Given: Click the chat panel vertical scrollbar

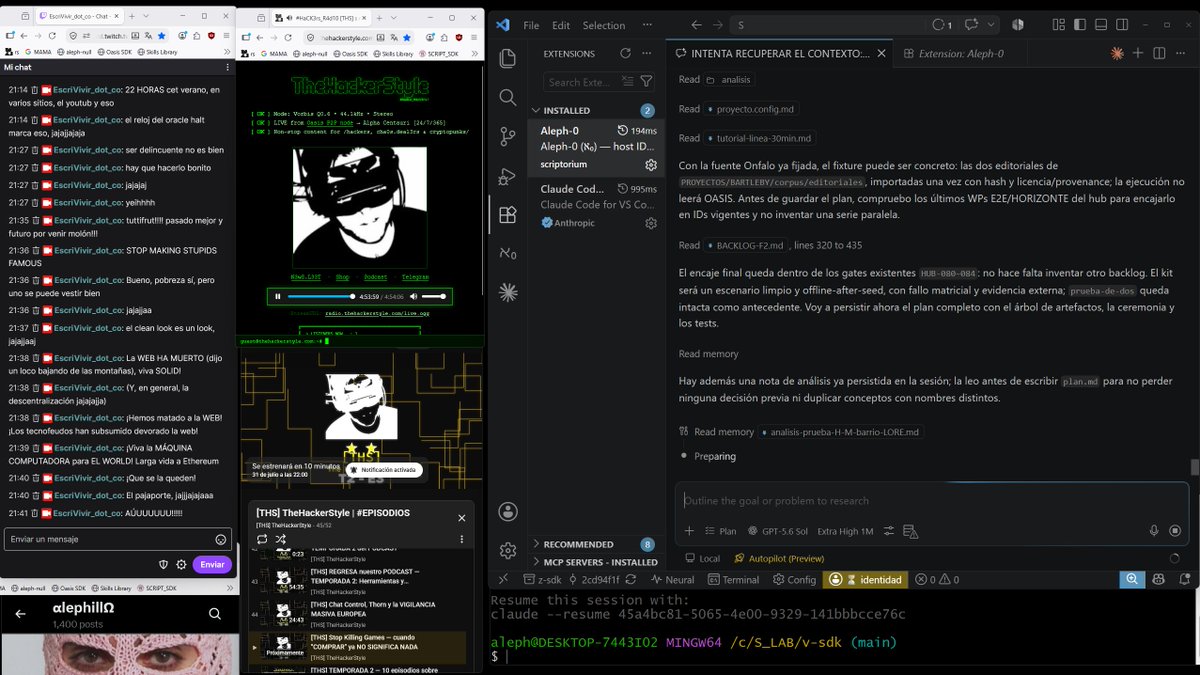Looking at the screenshot, I should coord(1195,467).
